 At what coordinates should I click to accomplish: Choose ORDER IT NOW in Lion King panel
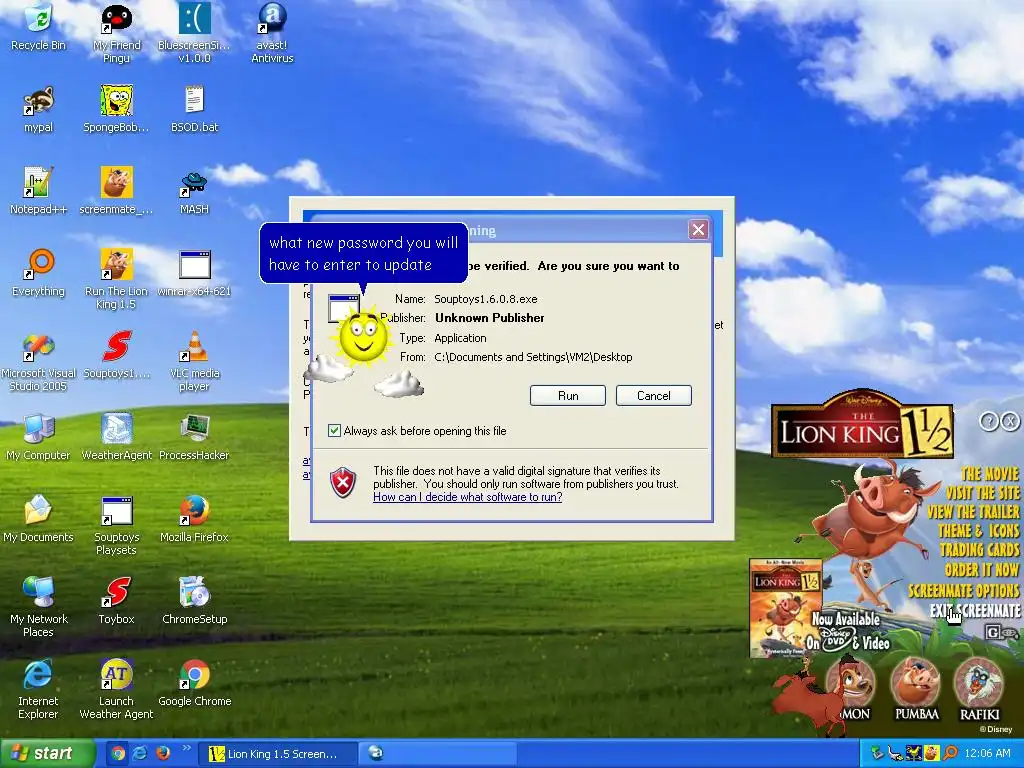982,569
